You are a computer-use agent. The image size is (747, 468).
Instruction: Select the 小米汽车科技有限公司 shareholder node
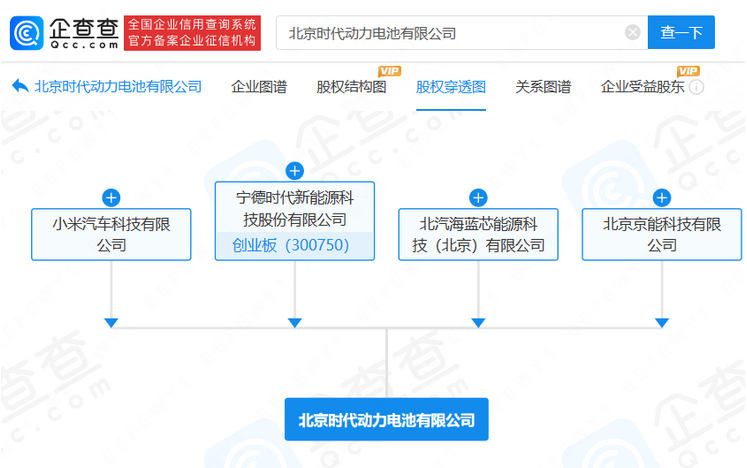coord(111,234)
